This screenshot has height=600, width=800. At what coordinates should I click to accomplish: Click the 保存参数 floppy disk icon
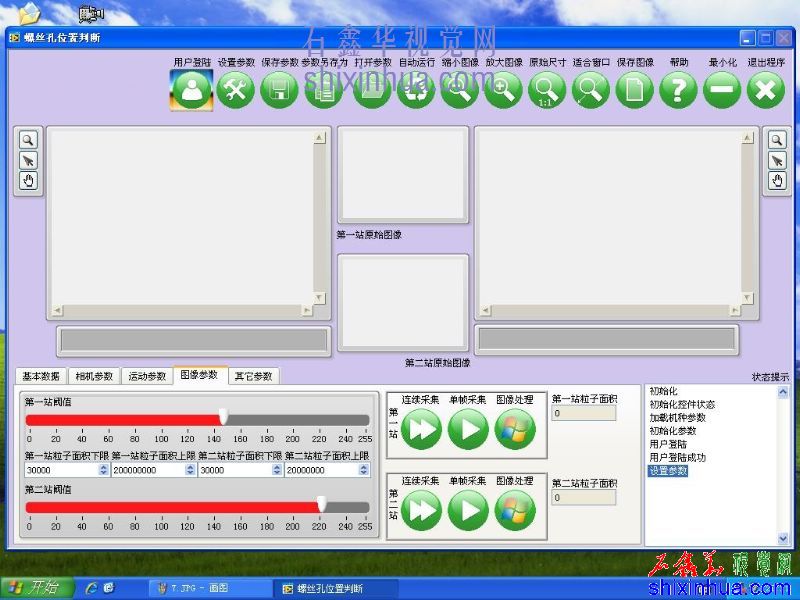(279, 90)
